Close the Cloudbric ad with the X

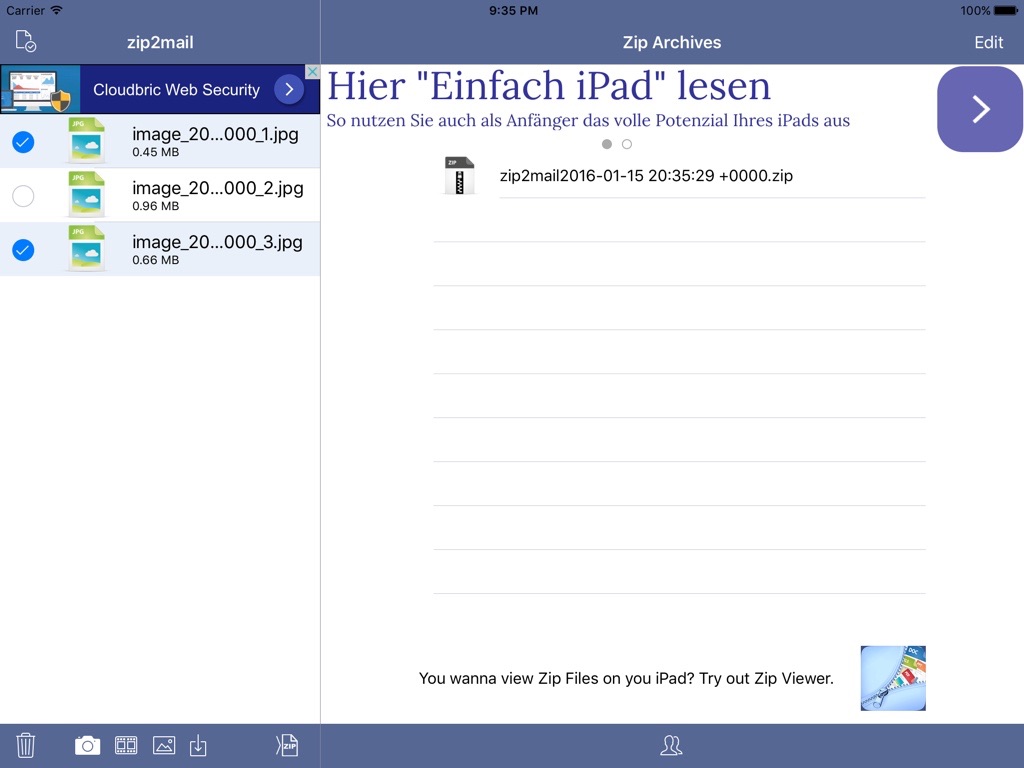[313, 72]
